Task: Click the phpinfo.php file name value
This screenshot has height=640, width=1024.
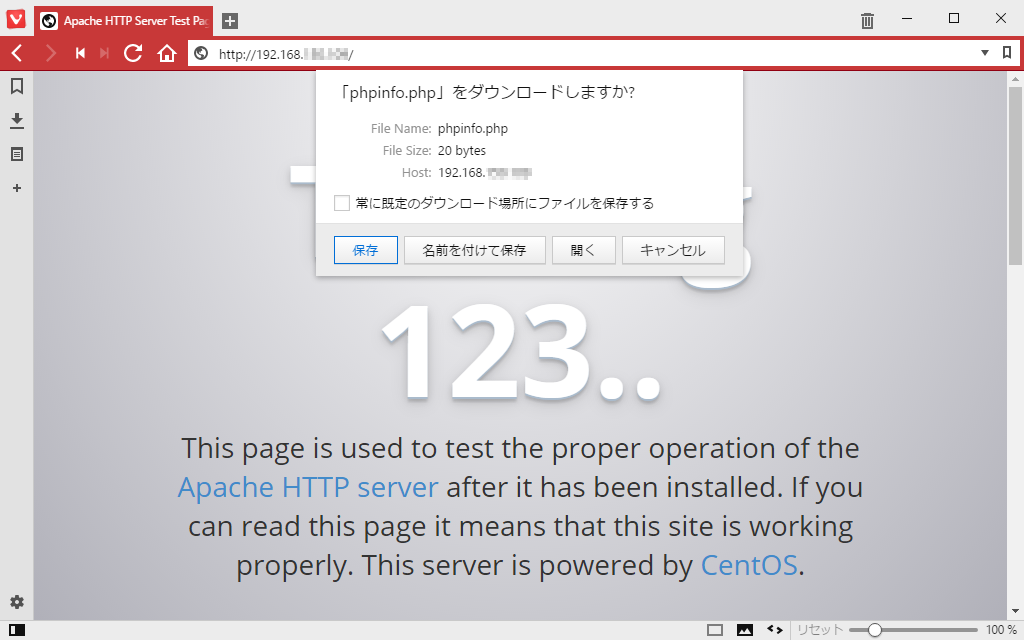Action: click(x=473, y=129)
